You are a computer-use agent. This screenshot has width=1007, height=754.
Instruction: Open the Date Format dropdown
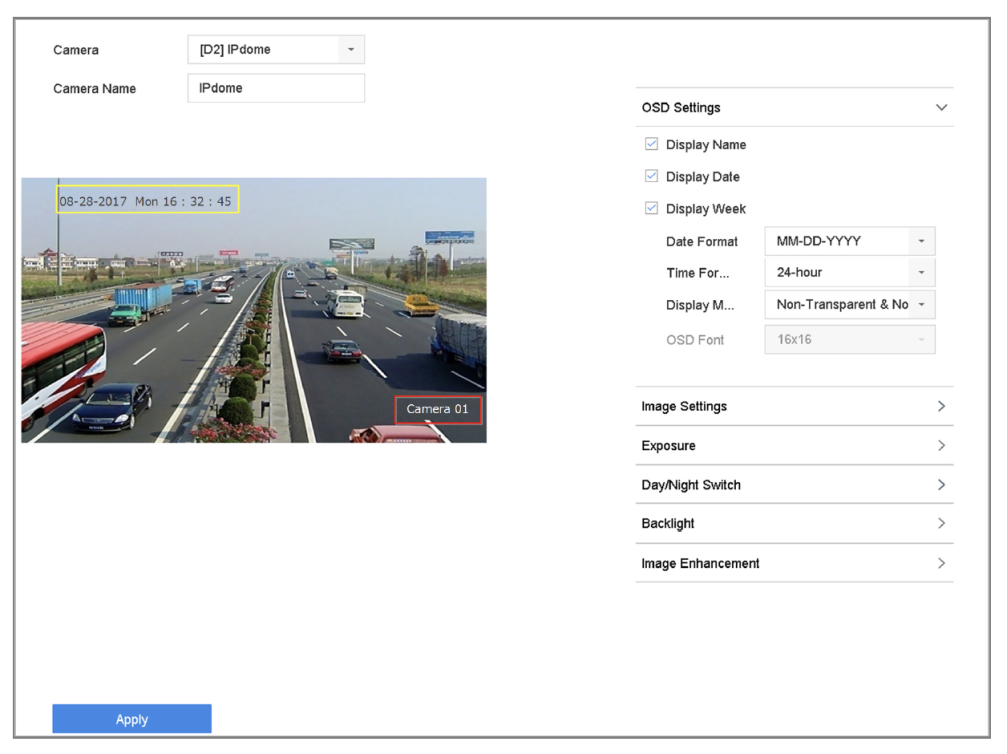click(x=849, y=242)
